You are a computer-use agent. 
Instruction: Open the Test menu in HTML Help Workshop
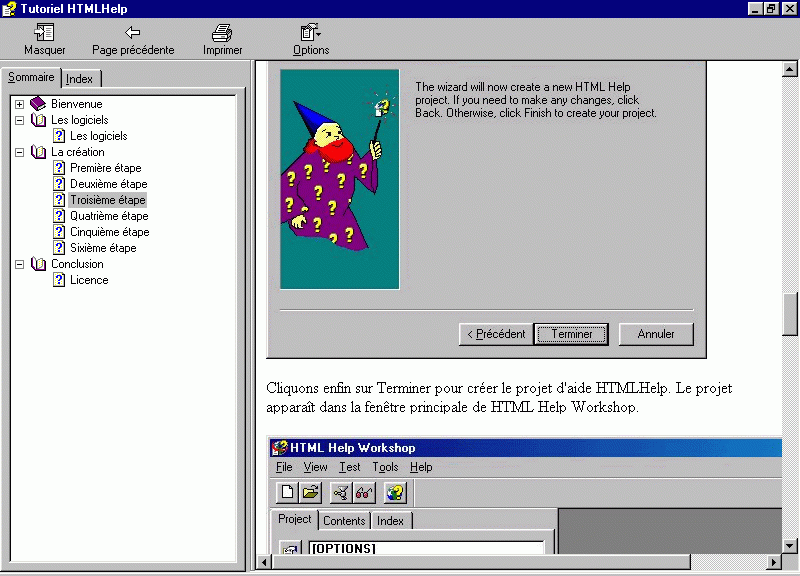coord(350,467)
